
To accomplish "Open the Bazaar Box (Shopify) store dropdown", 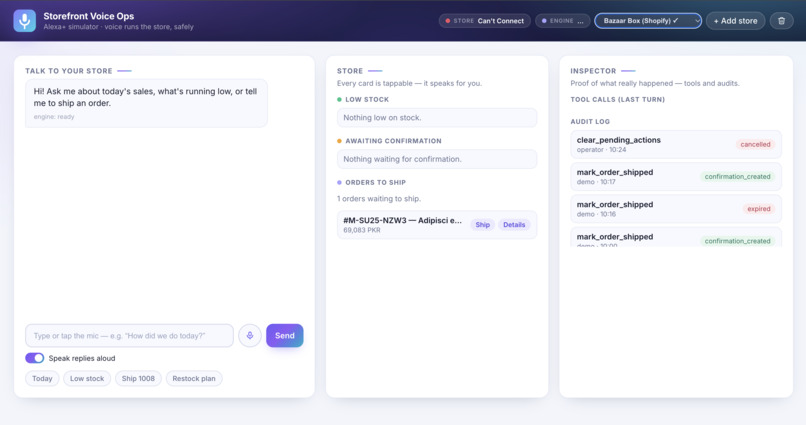I will click(x=648, y=21).
